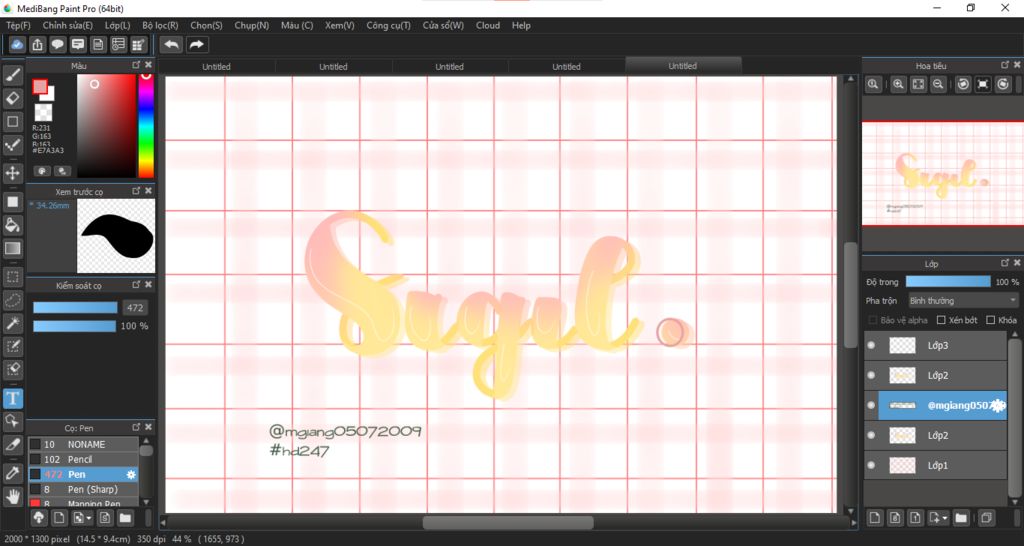Create a layer folder in Lớp panel
This screenshot has height=546, width=1024.
point(961,518)
